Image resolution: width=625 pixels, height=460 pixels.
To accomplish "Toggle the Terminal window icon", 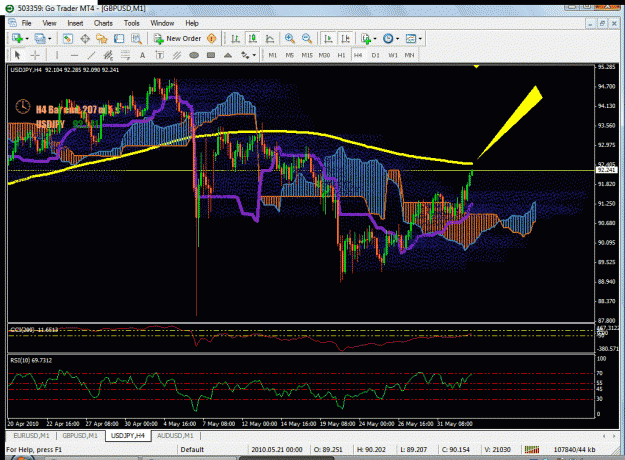I will click(119, 39).
